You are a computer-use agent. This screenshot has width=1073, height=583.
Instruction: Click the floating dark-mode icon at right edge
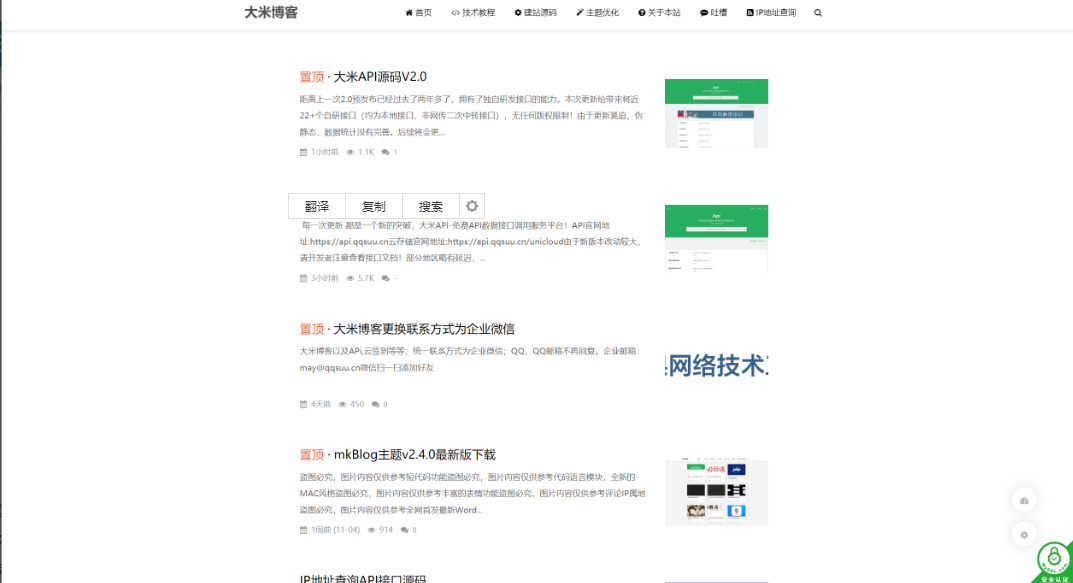(1024, 499)
